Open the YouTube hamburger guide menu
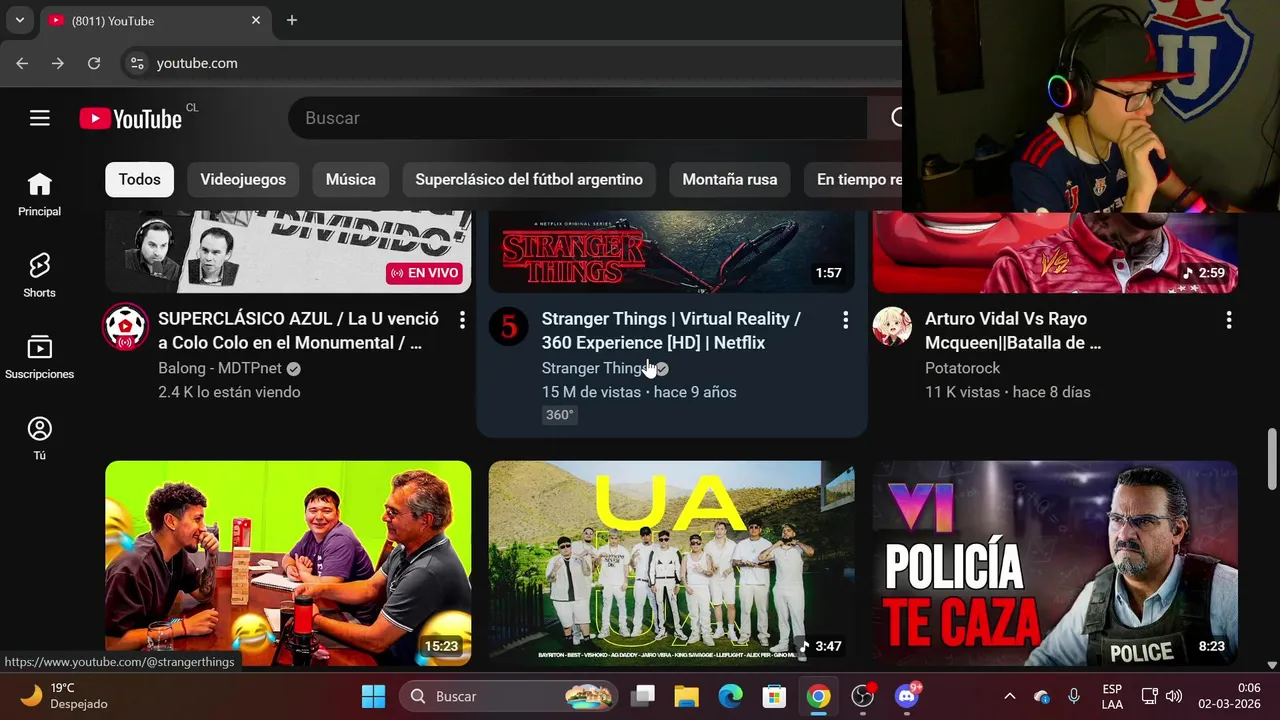This screenshot has height=720, width=1280. 40,118
